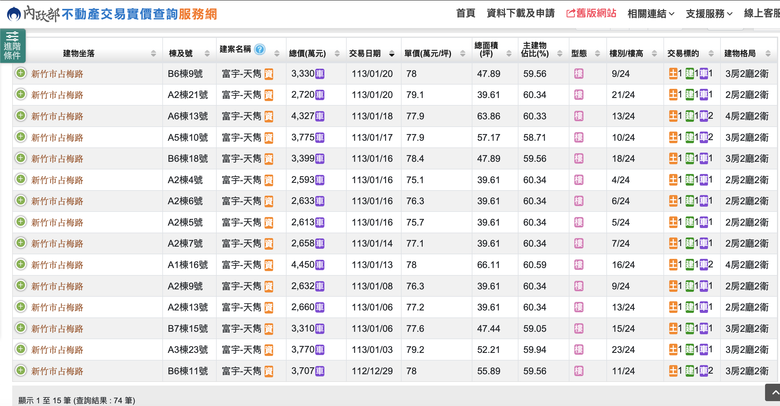Click the scroll-to-top arrow button
This screenshot has height=406, width=780.
click(x=773, y=392)
